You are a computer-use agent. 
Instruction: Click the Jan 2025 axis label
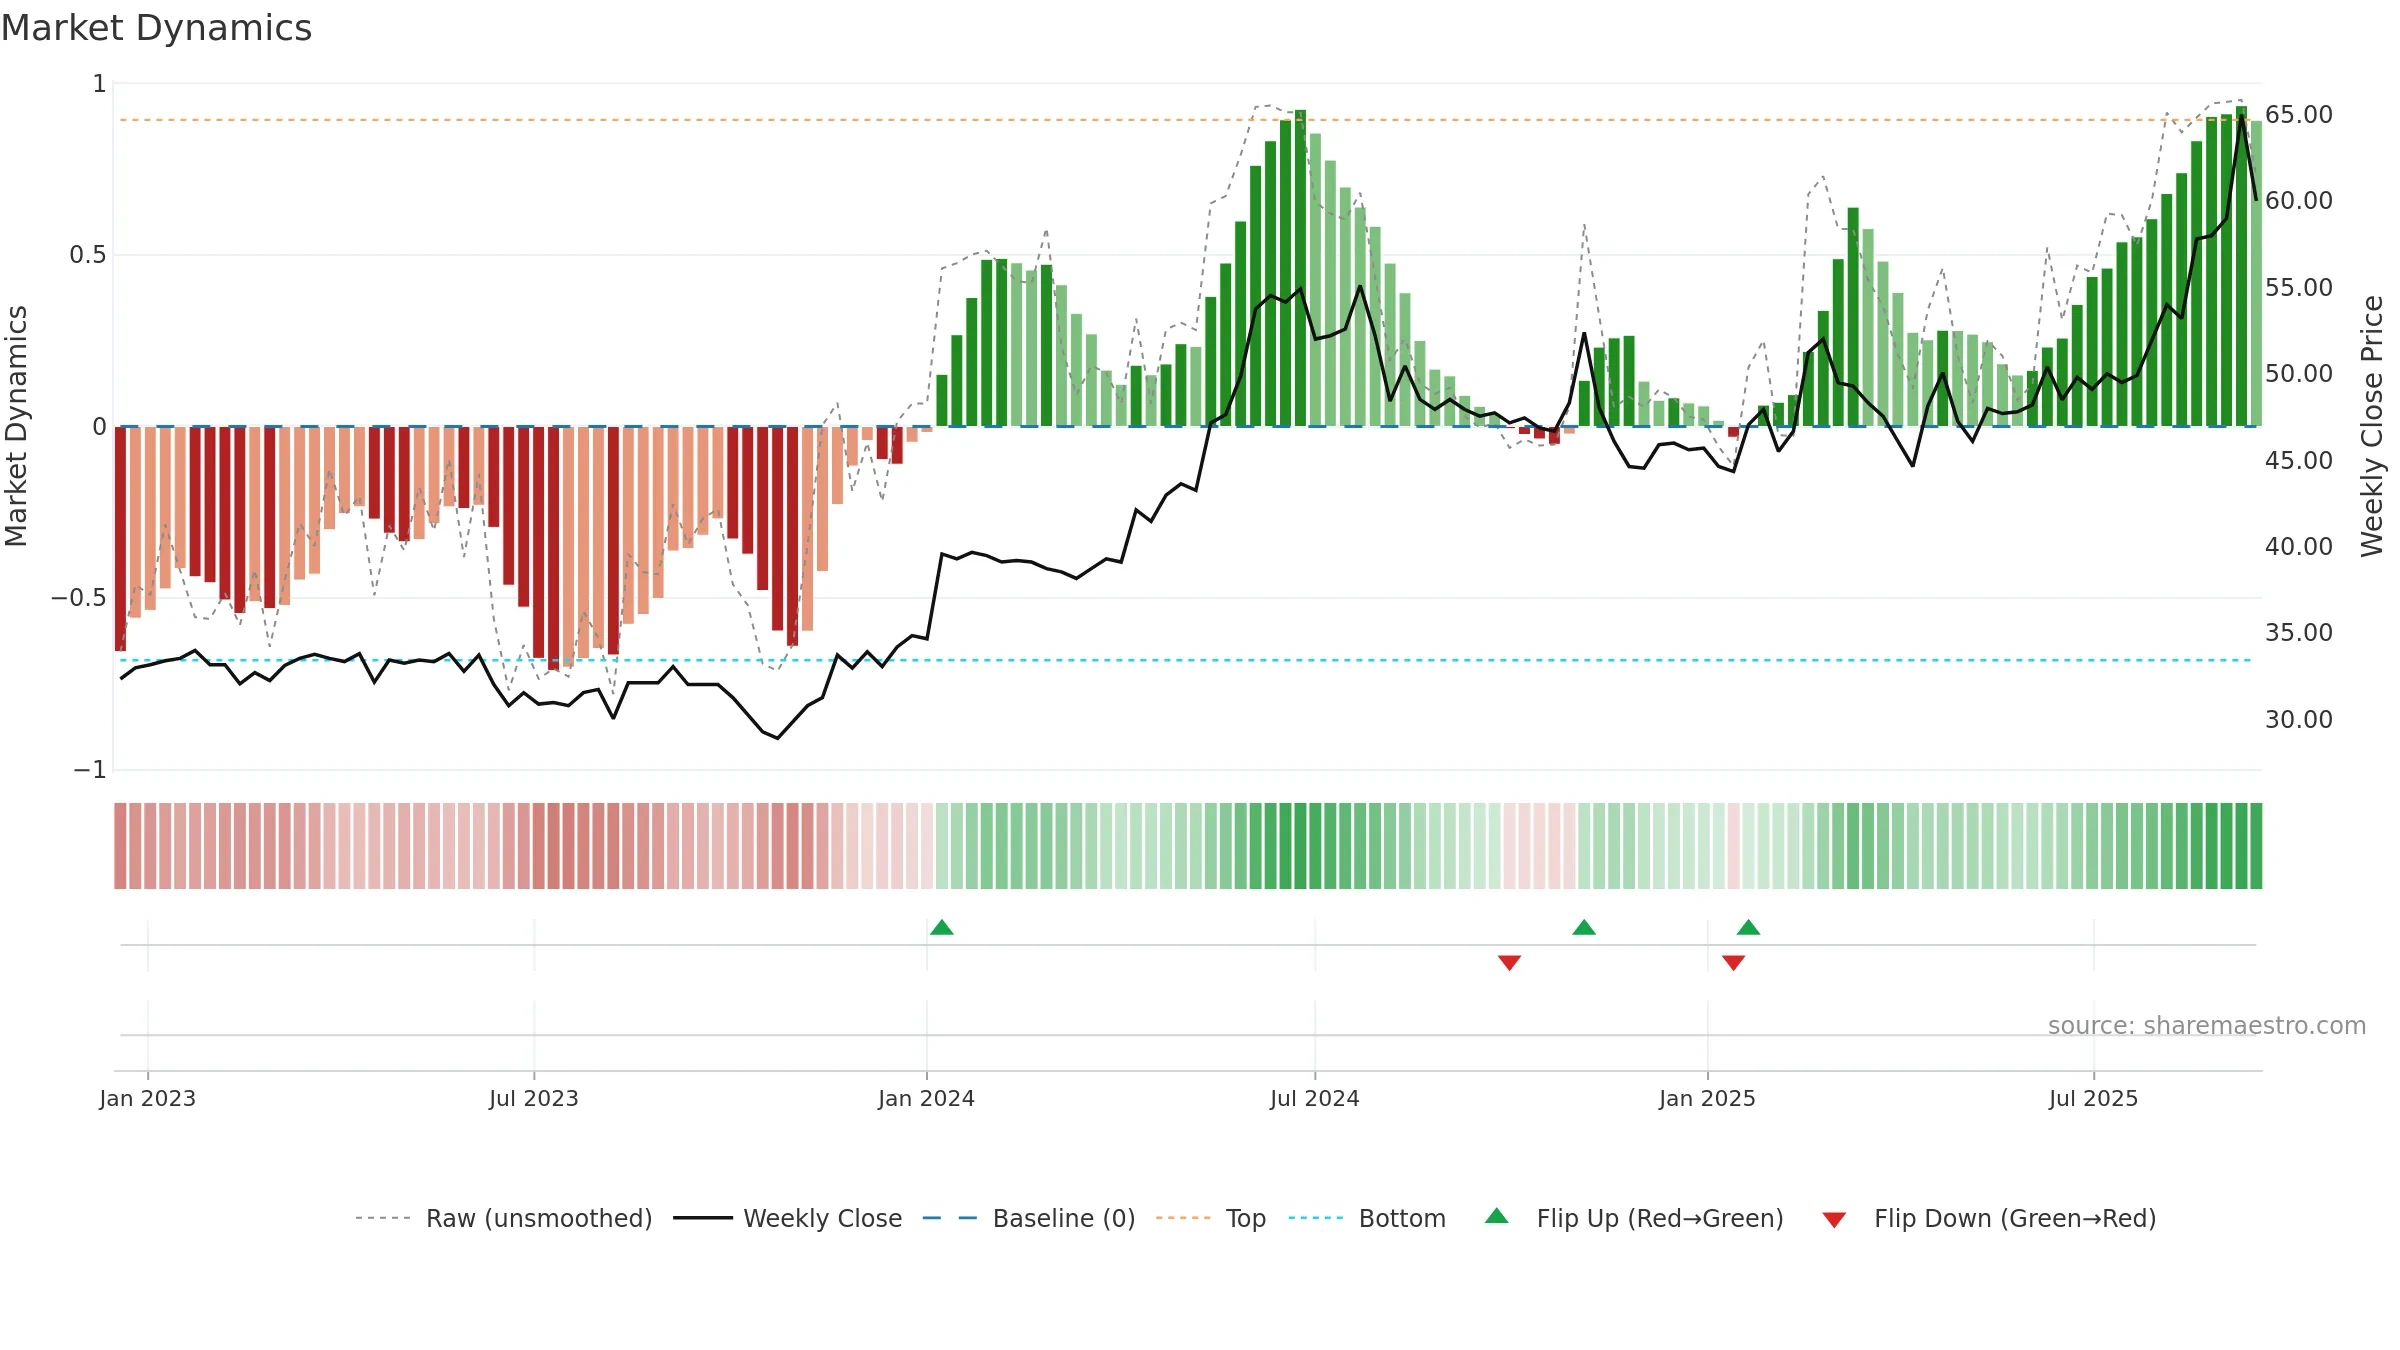coord(1708,1098)
